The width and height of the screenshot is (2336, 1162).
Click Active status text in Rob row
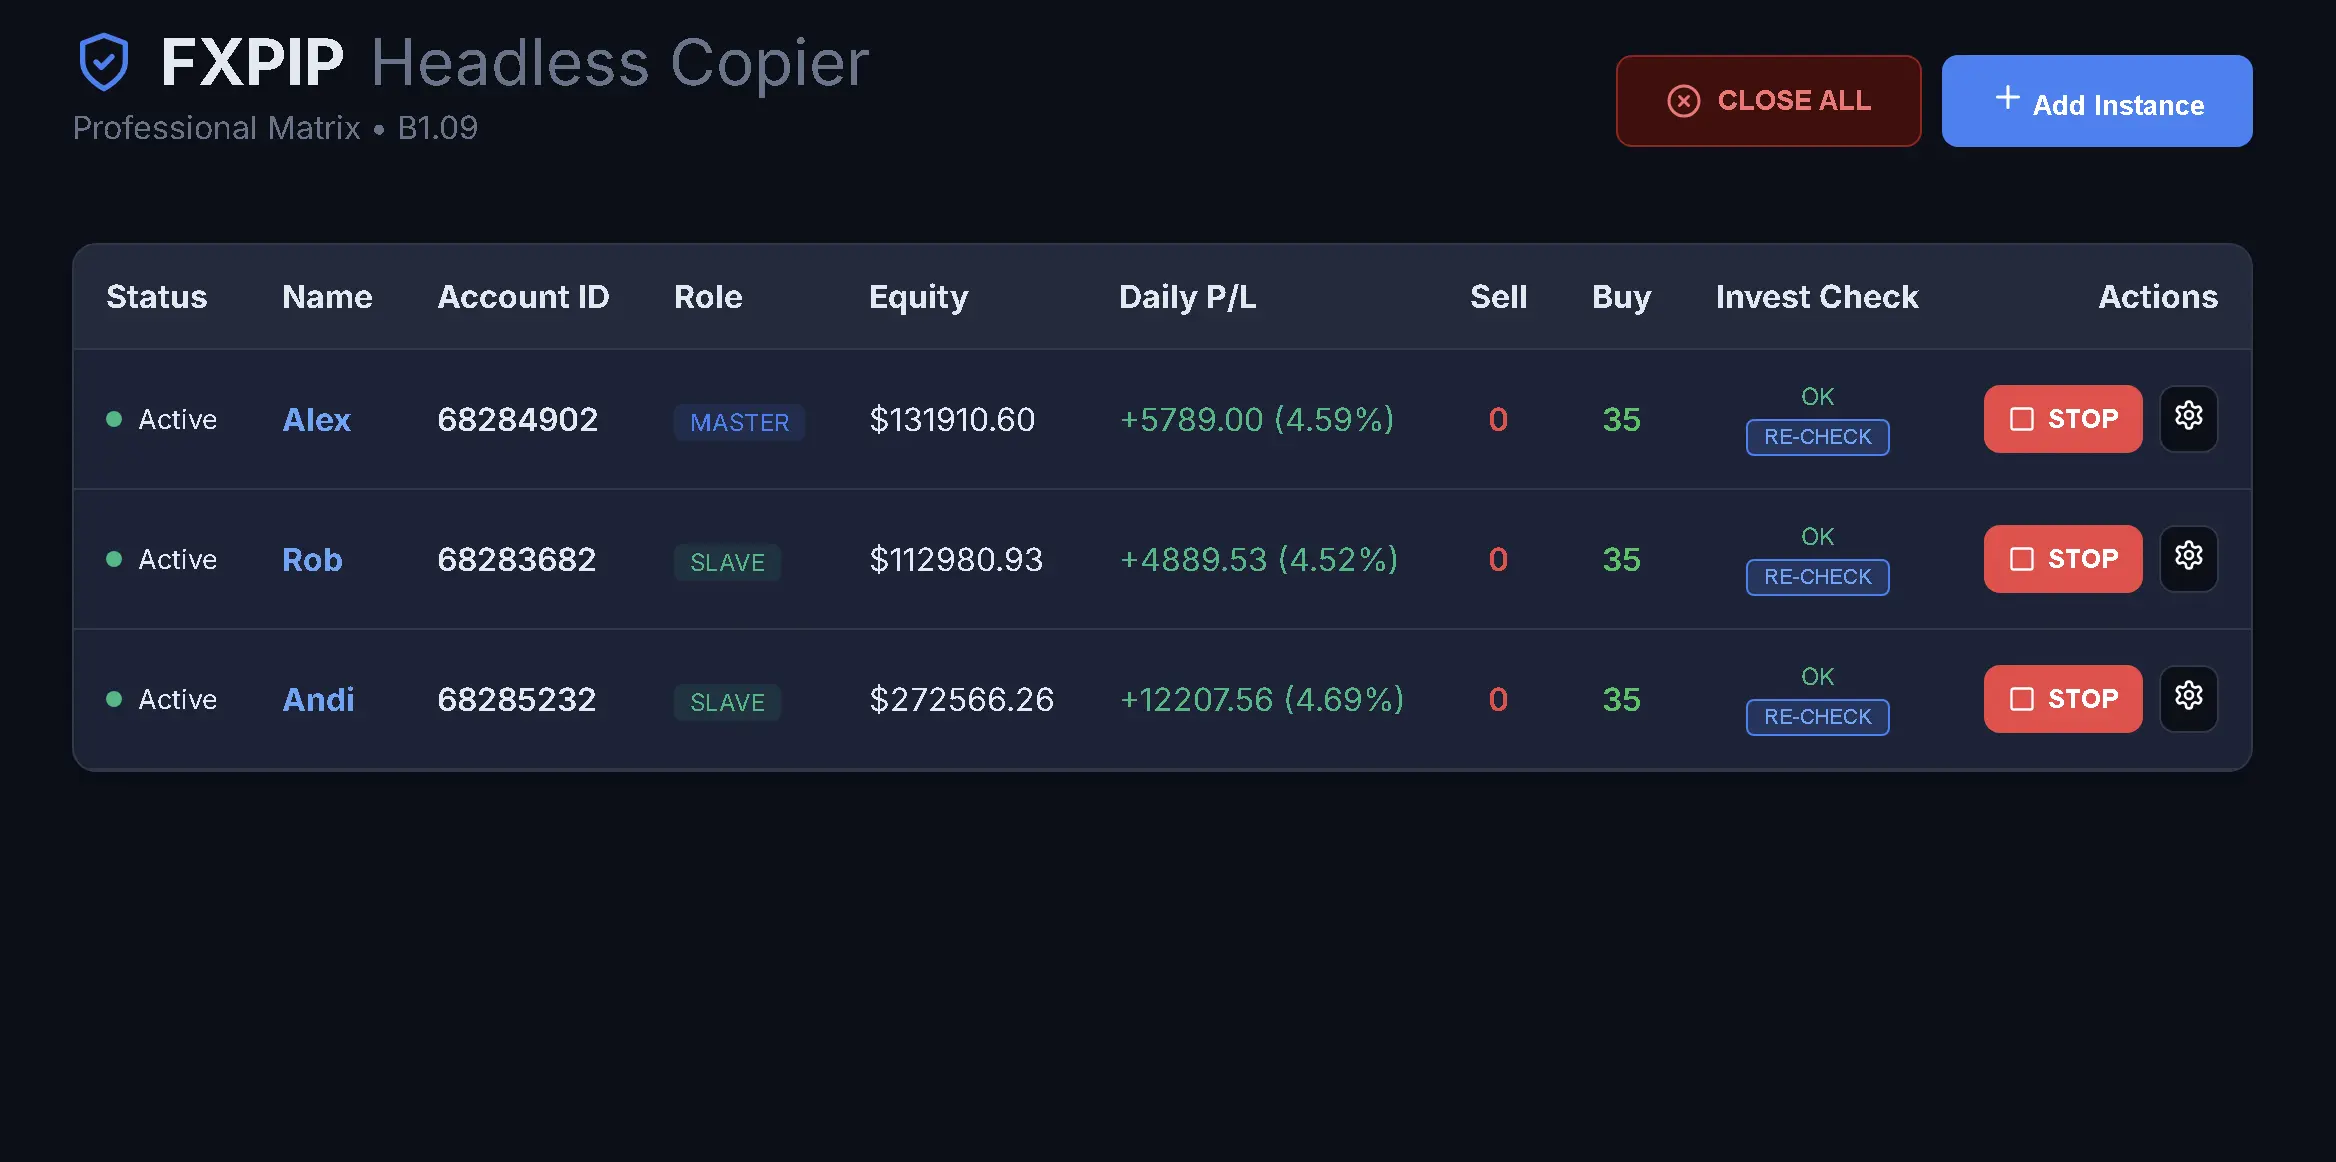click(x=177, y=559)
